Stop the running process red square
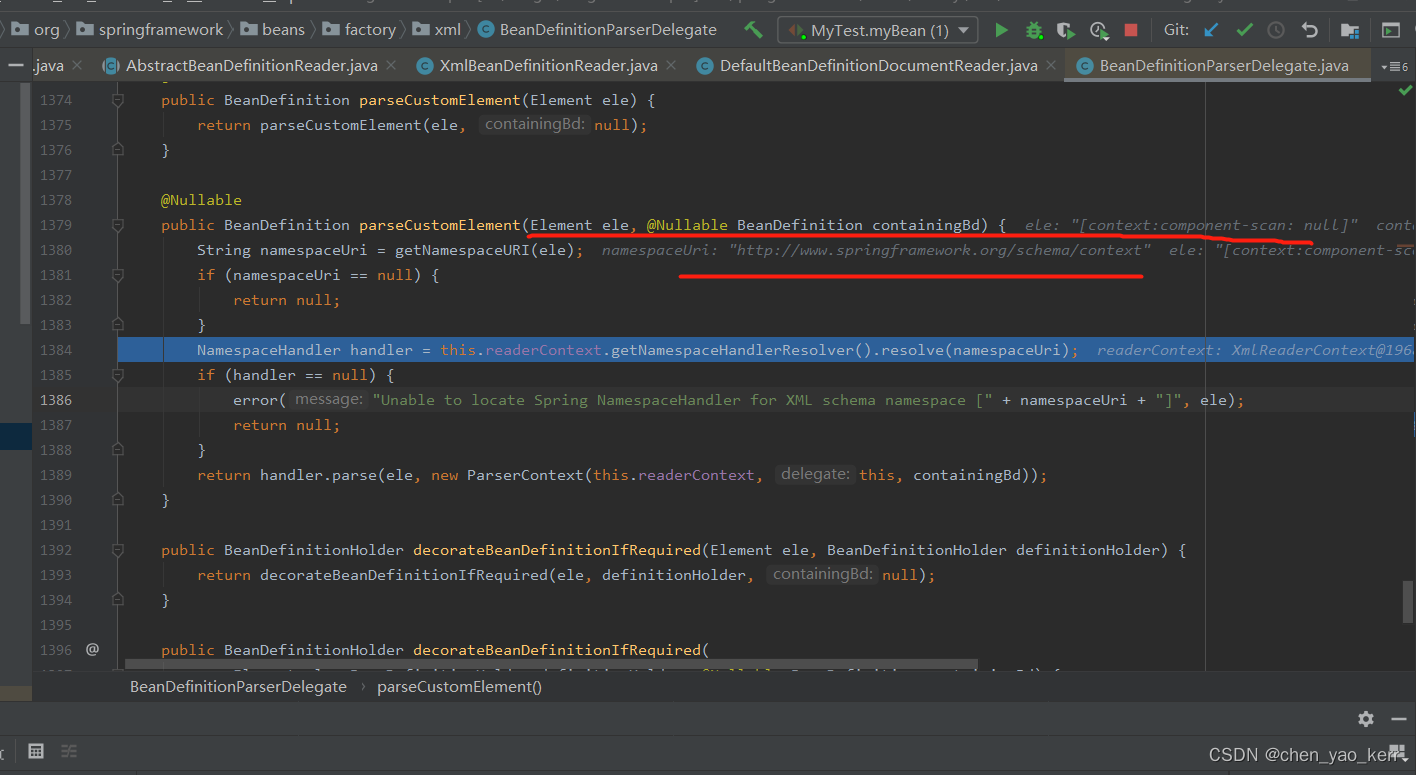Image resolution: width=1416 pixels, height=775 pixels. (x=1131, y=30)
